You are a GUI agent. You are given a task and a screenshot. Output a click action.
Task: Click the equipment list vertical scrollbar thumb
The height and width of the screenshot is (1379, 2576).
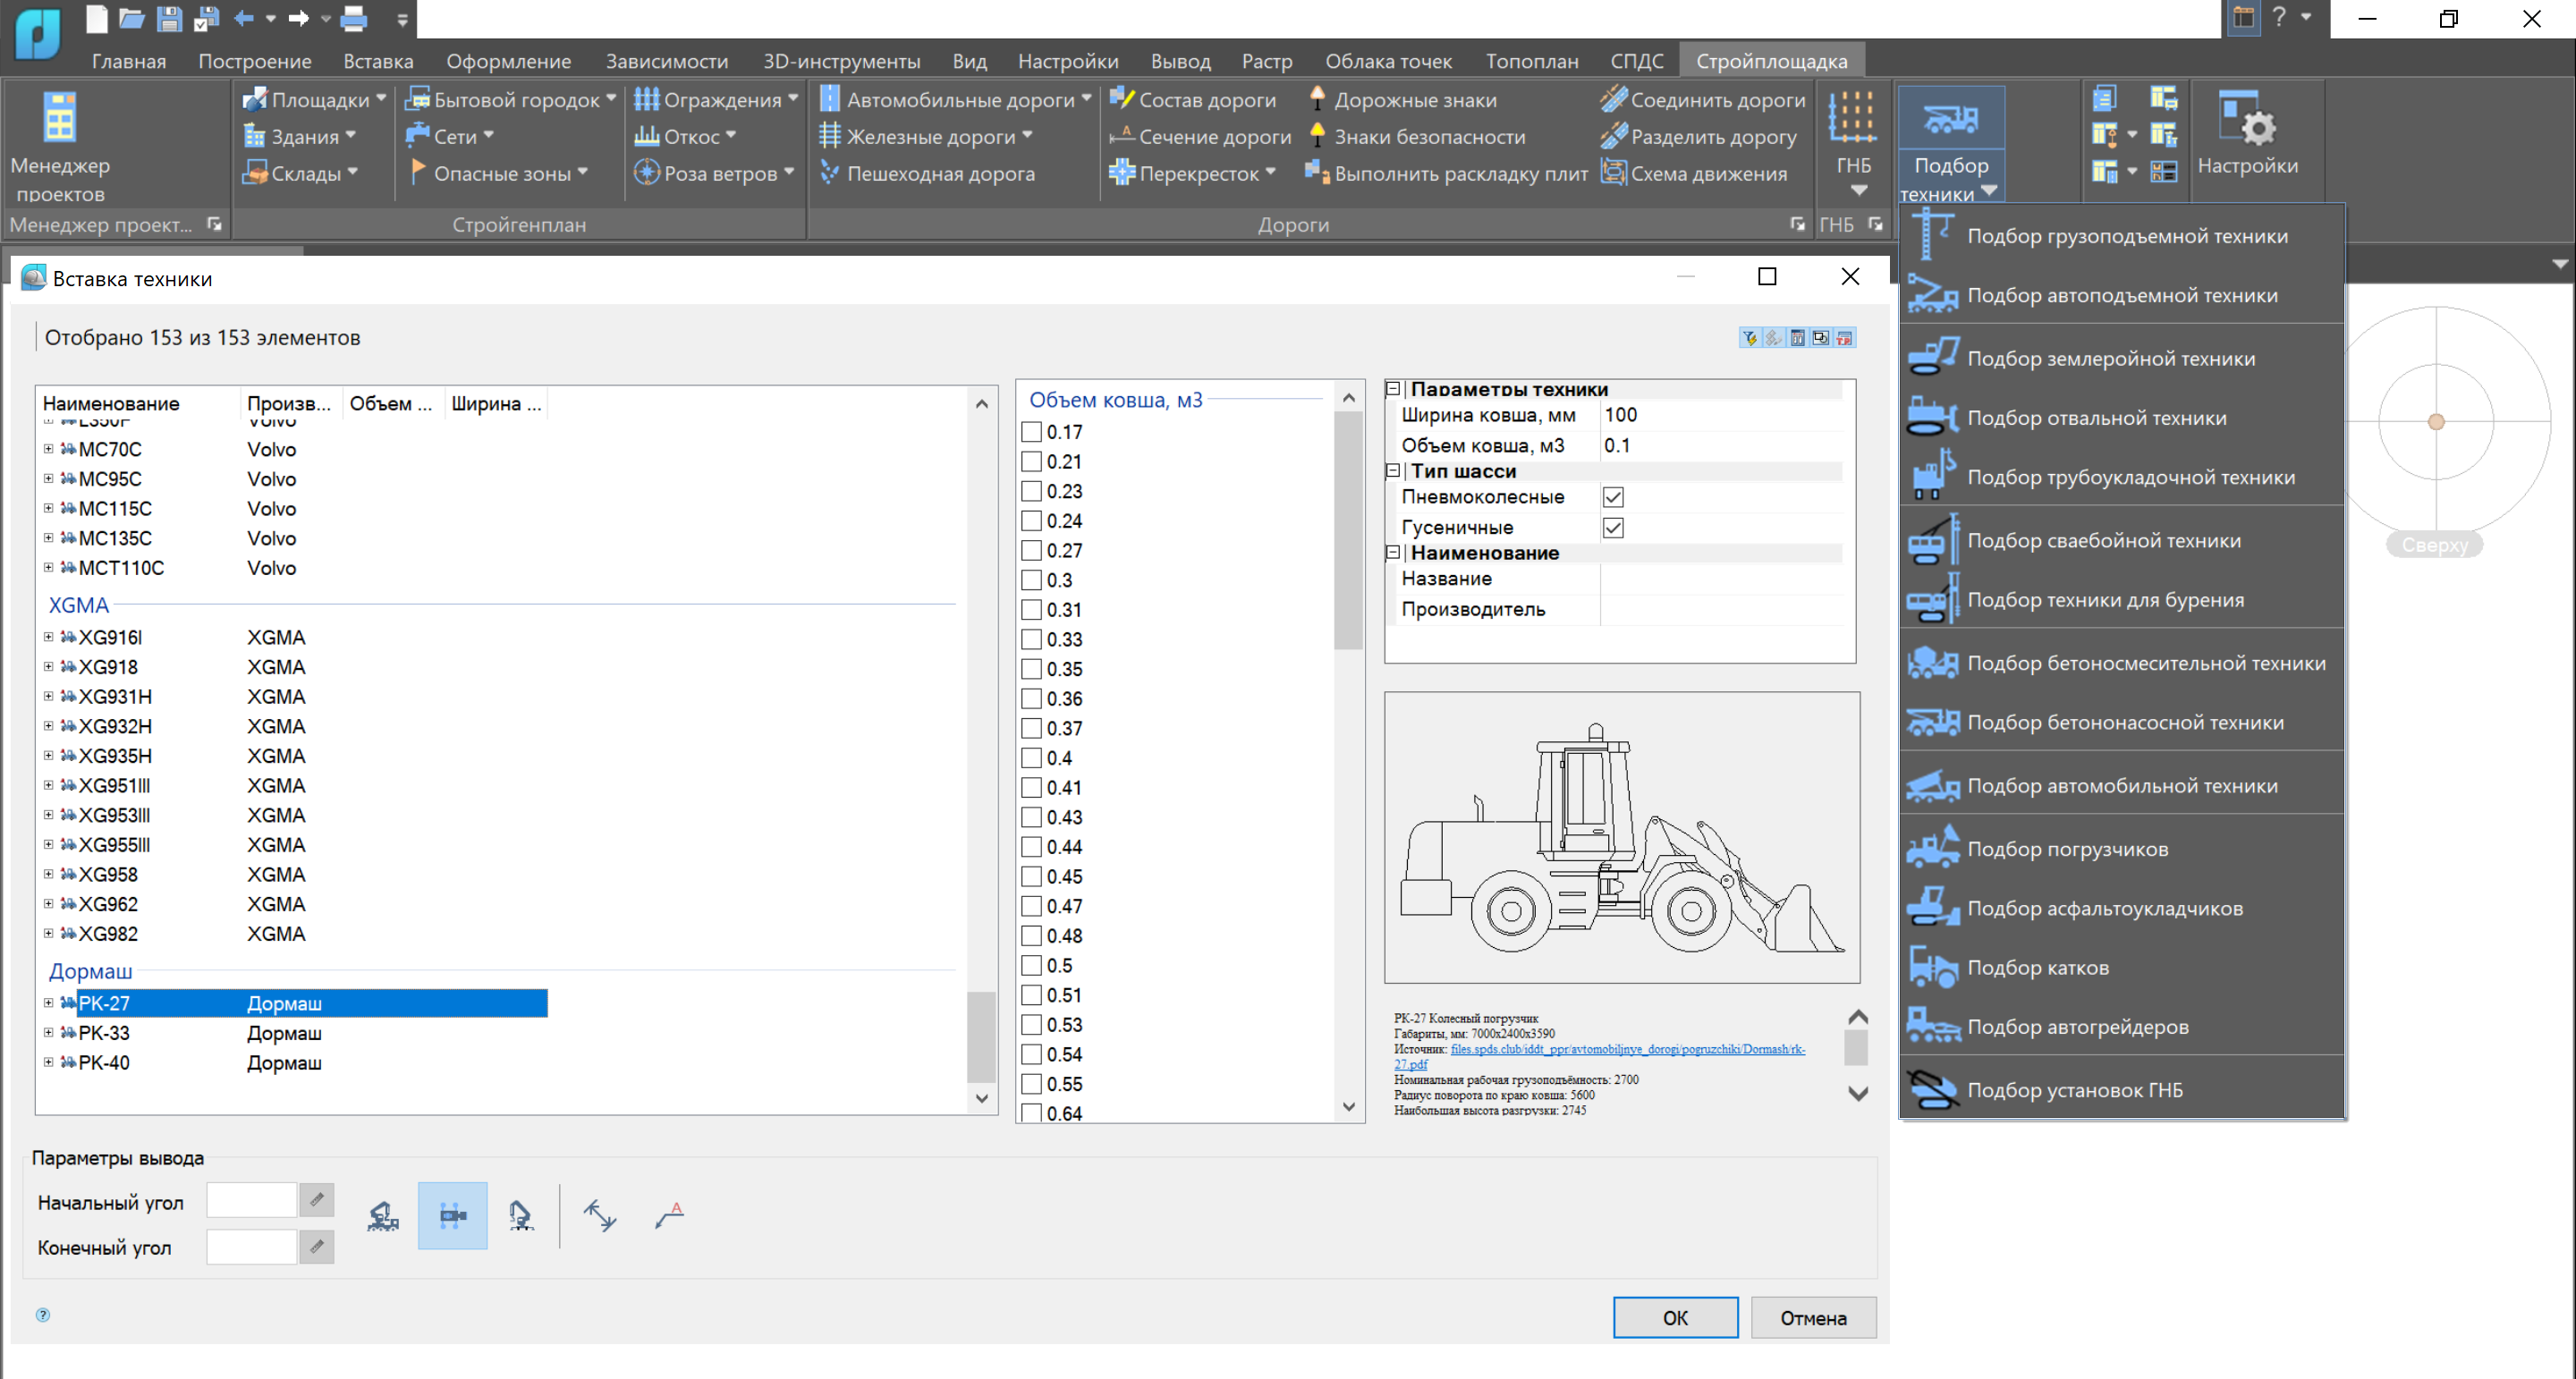pos(982,1036)
